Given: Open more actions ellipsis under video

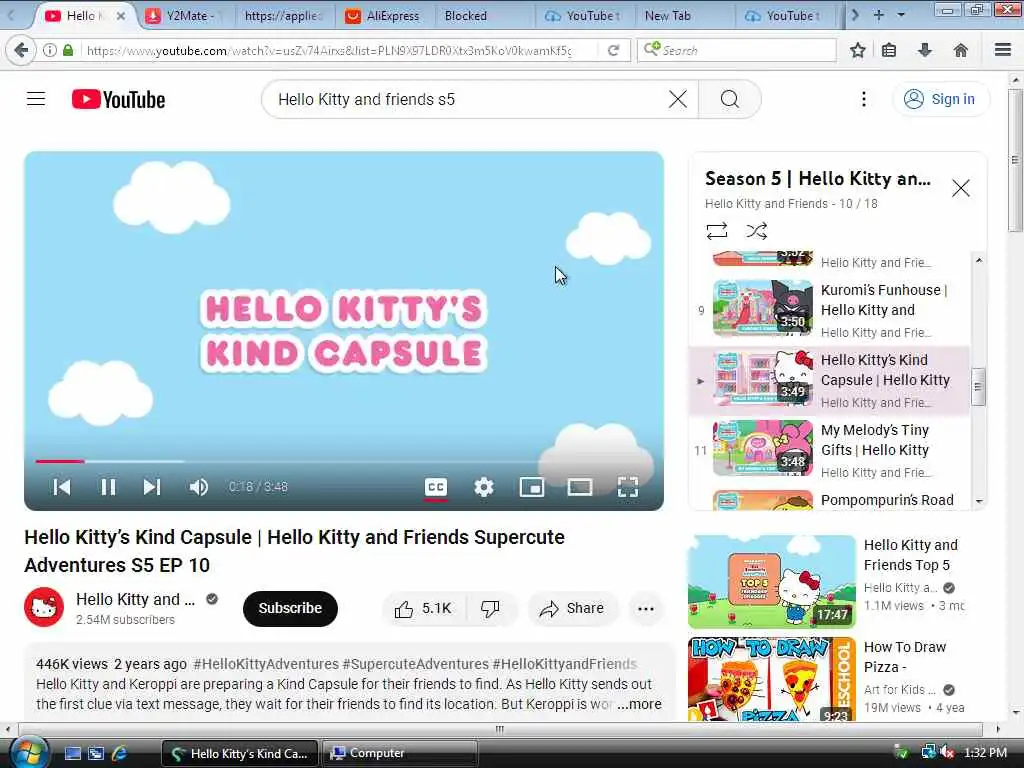Looking at the screenshot, I should [x=645, y=609].
